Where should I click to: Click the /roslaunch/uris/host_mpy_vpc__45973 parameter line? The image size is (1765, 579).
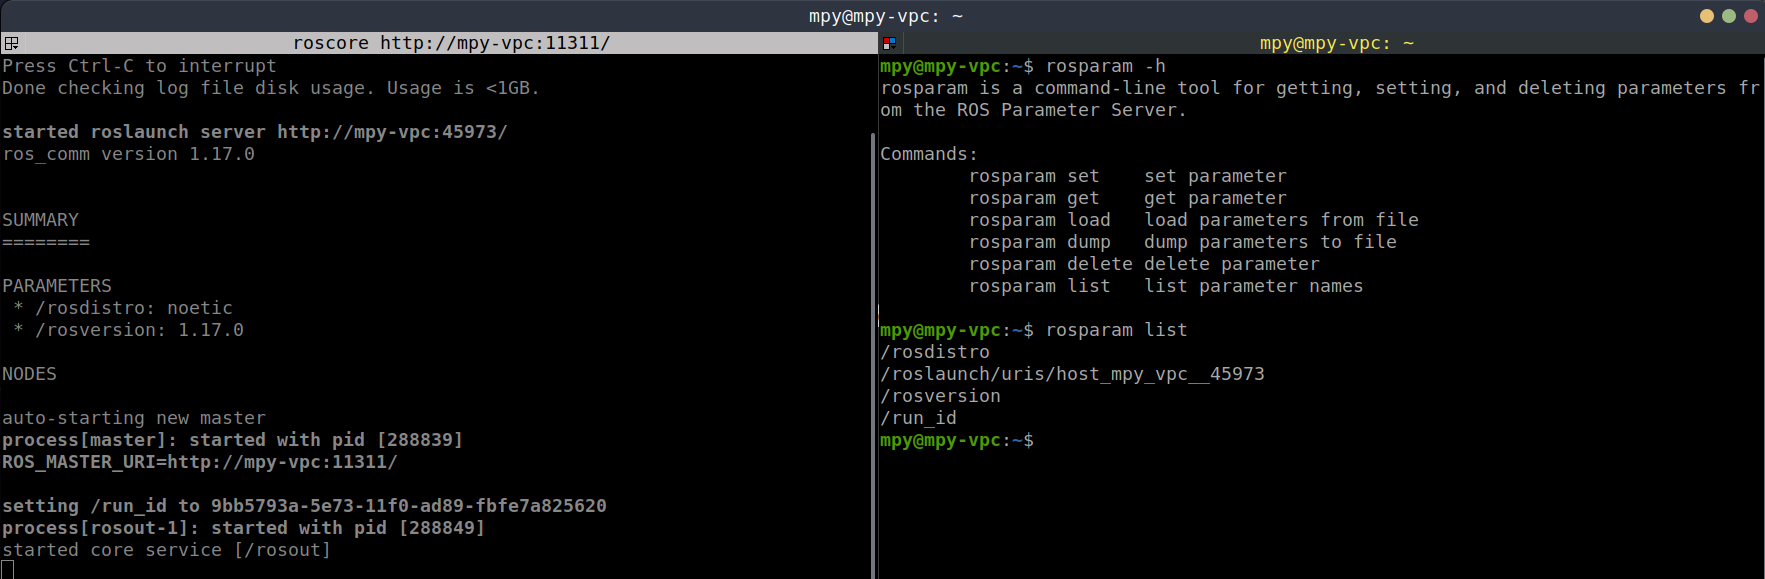pos(1072,374)
